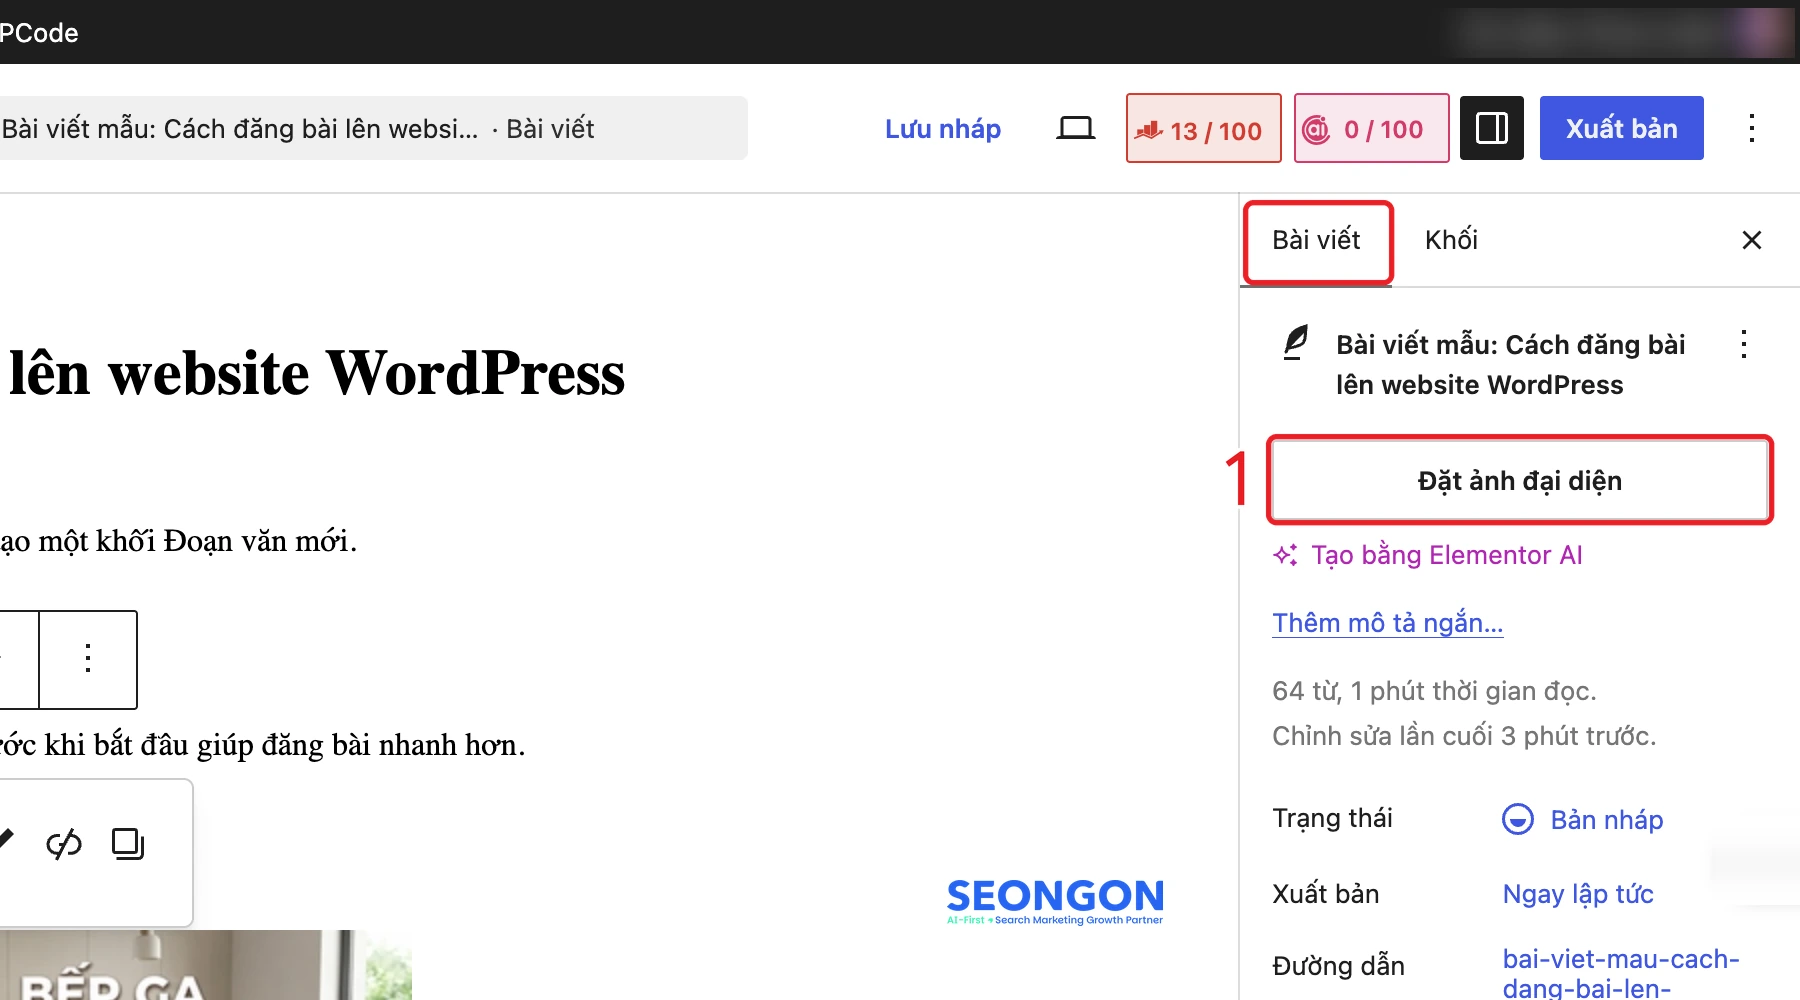Click Tạo bằng Elementor AI link
This screenshot has width=1800, height=1000.
tap(1427, 555)
